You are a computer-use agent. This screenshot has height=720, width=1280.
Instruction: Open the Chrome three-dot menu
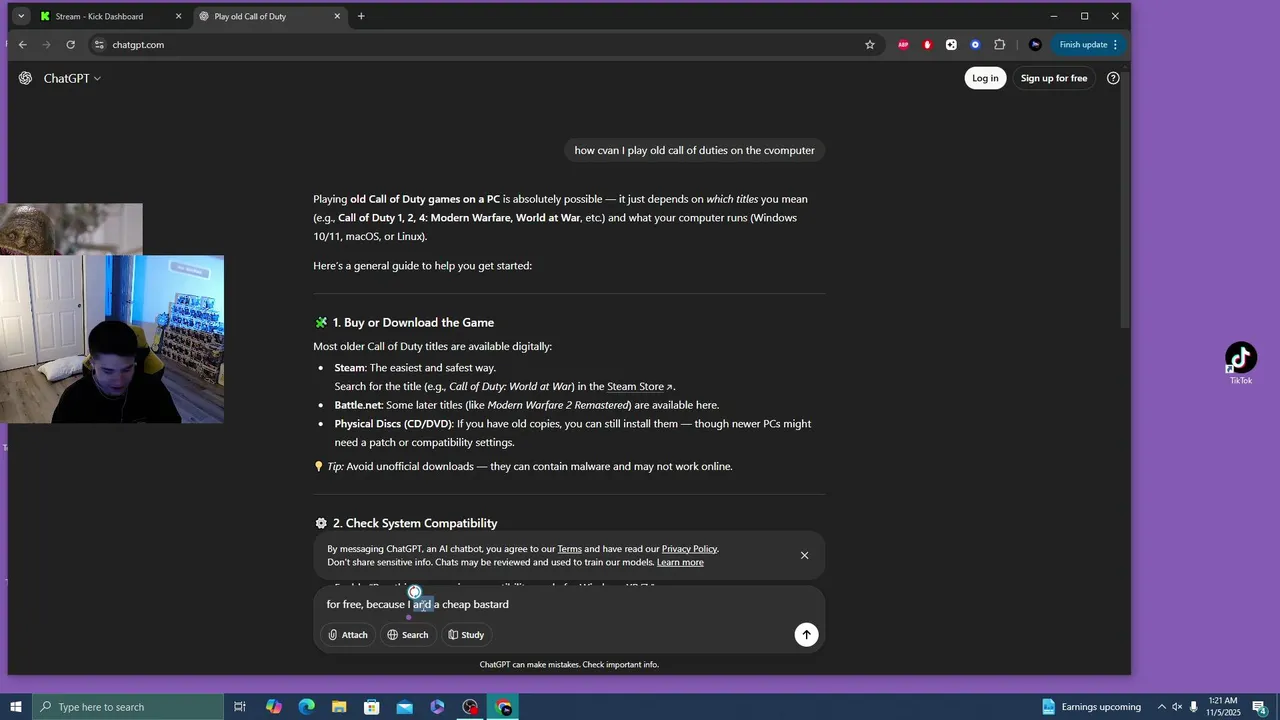click(x=1115, y=44)
